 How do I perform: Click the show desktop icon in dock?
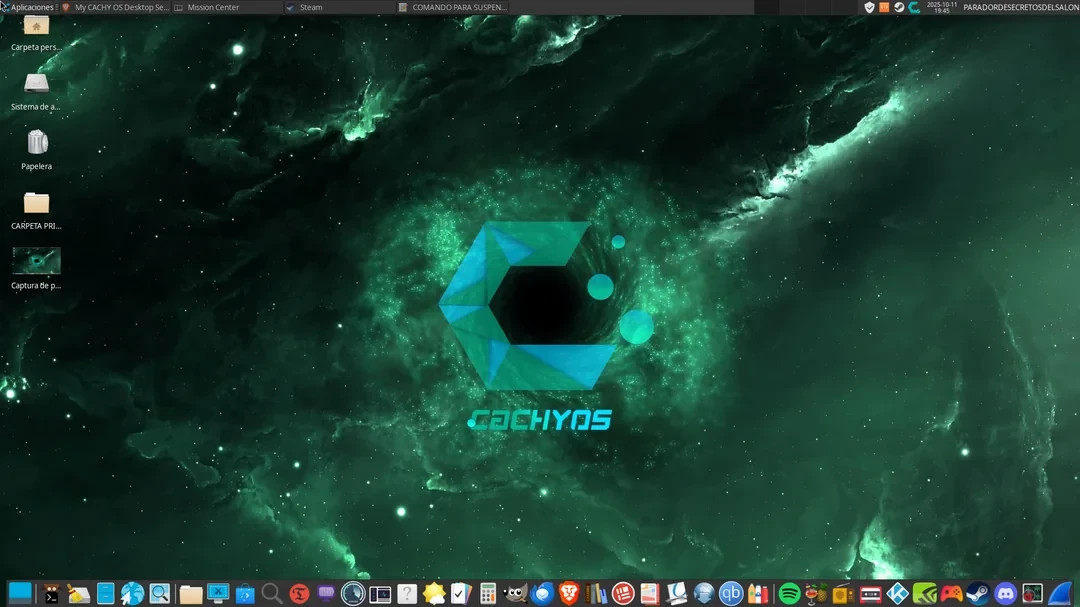pos(20,593)
